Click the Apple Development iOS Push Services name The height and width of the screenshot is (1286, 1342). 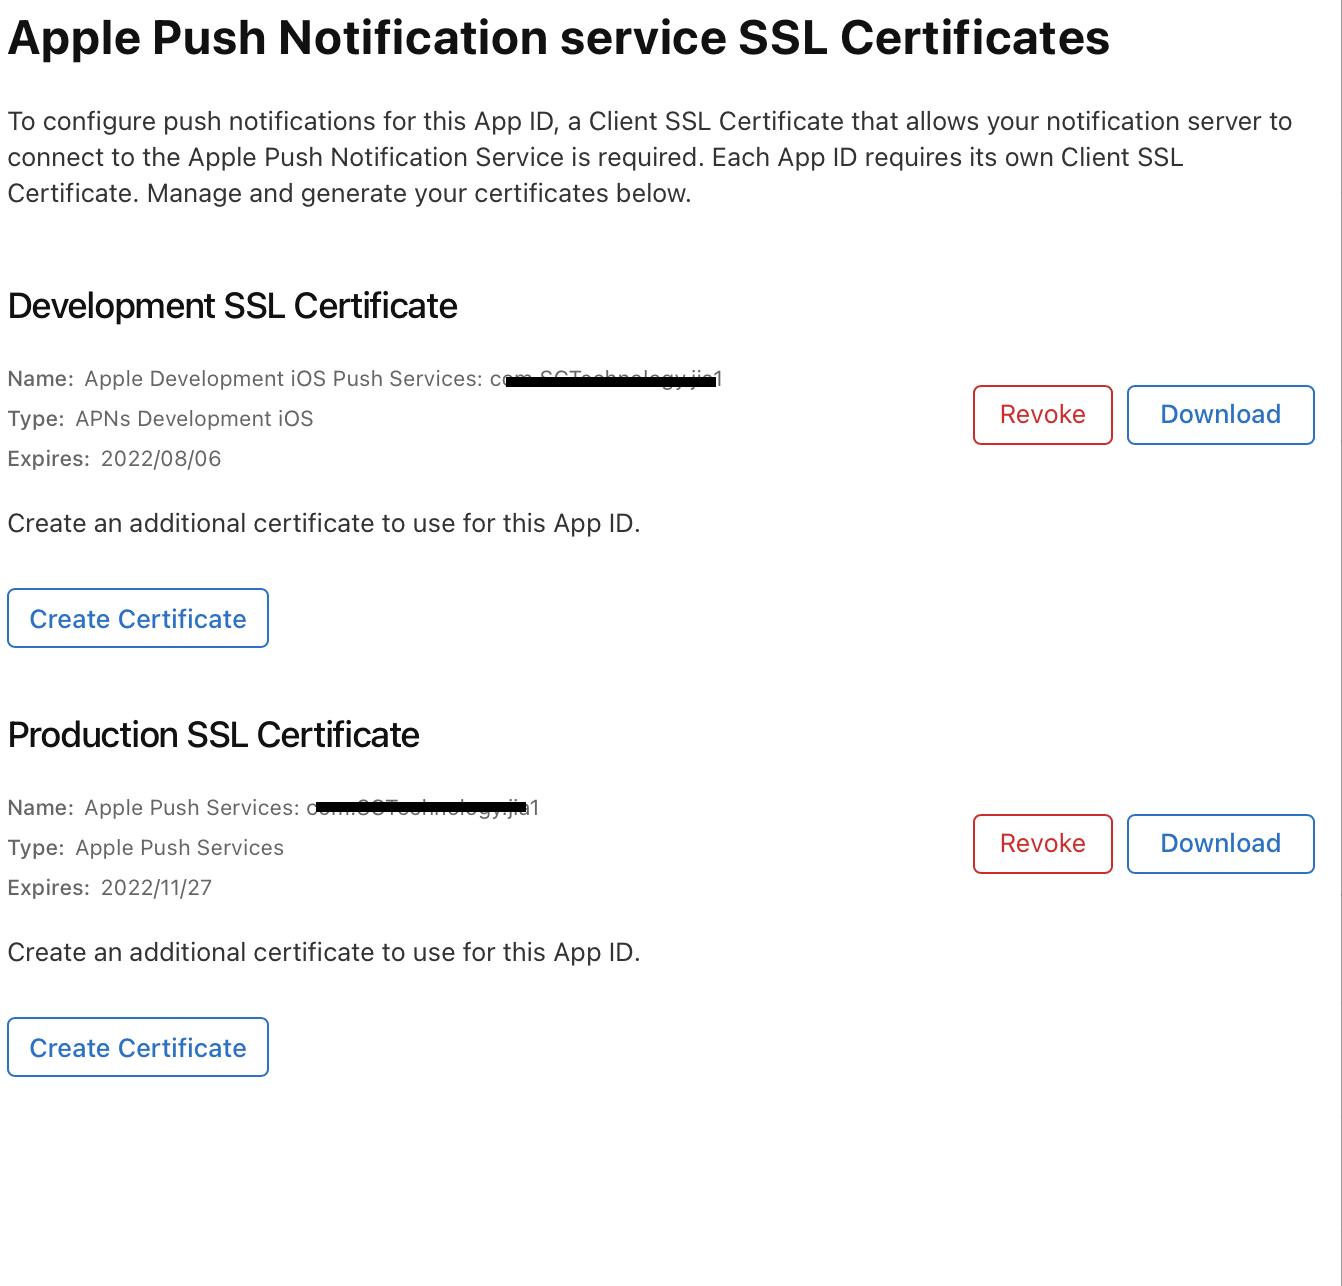283,379
